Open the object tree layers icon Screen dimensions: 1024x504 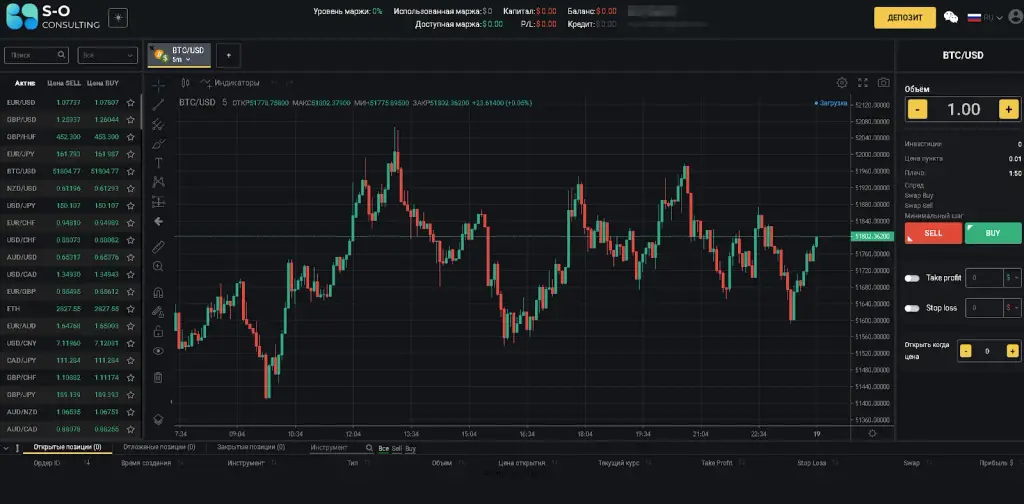click(158, 419)
